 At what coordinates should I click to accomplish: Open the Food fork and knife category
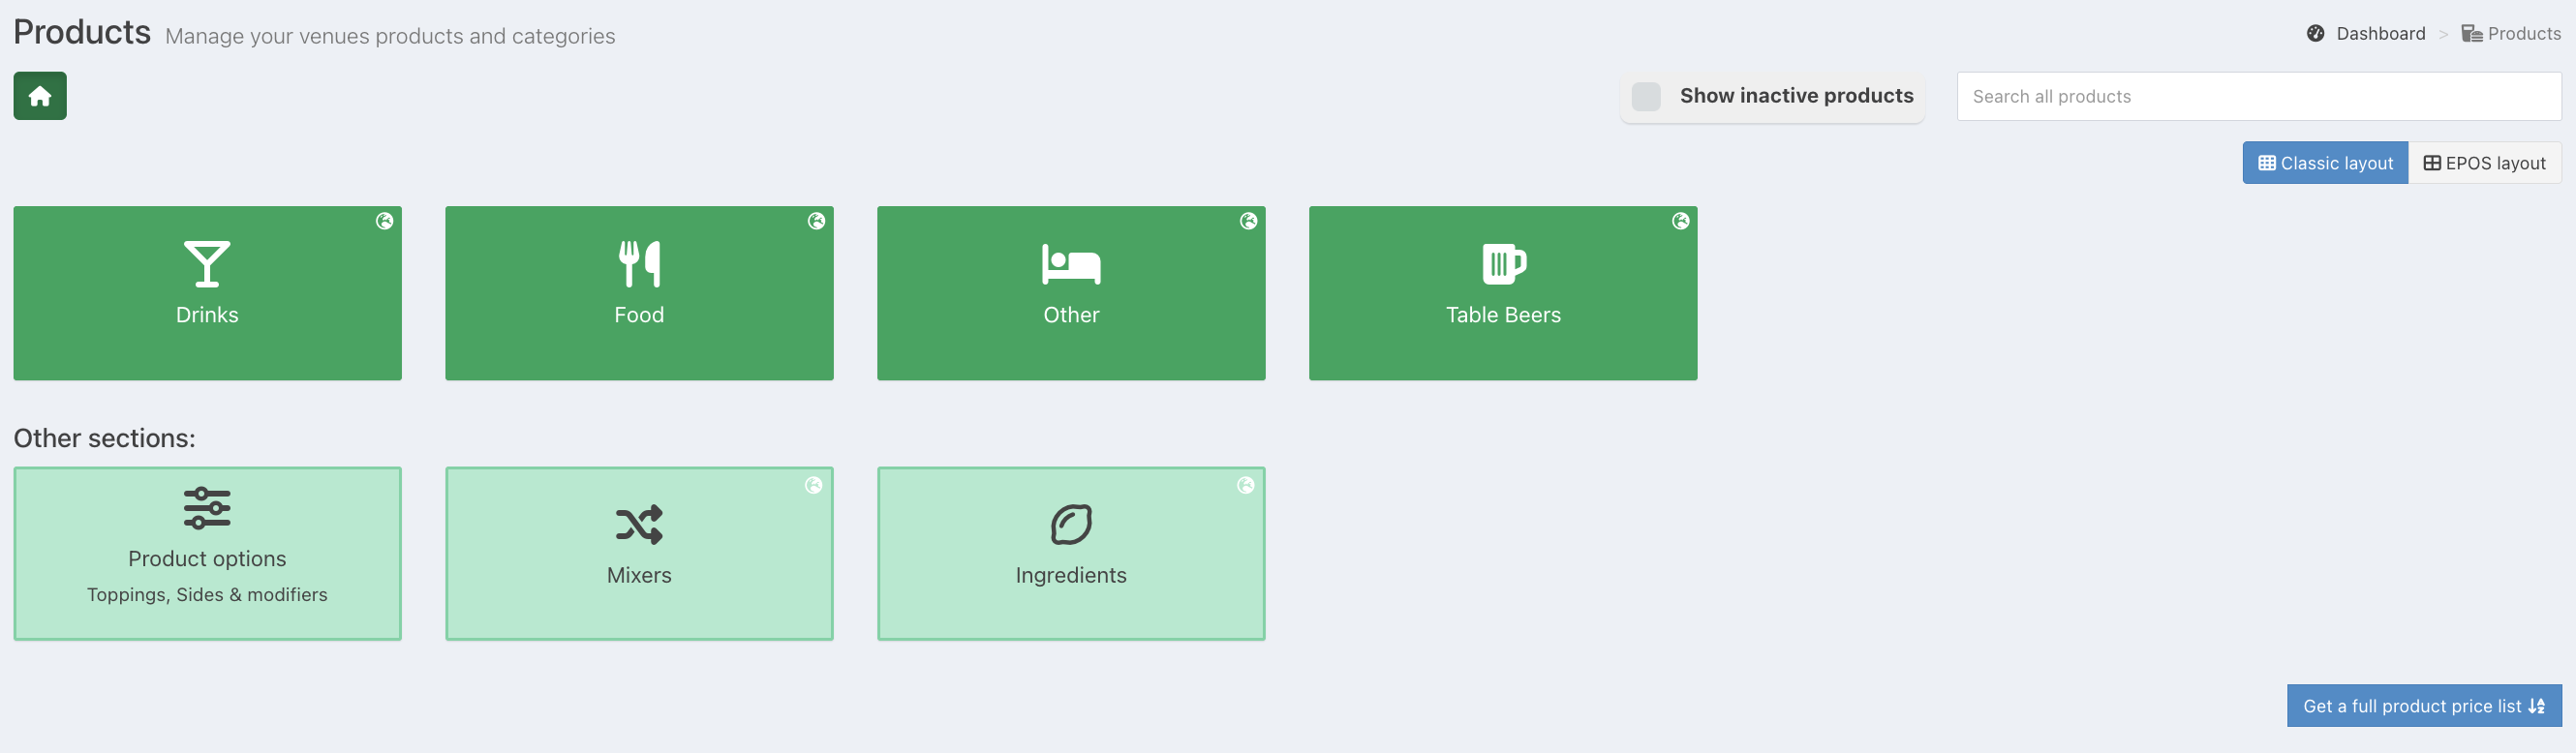(639, 293)
